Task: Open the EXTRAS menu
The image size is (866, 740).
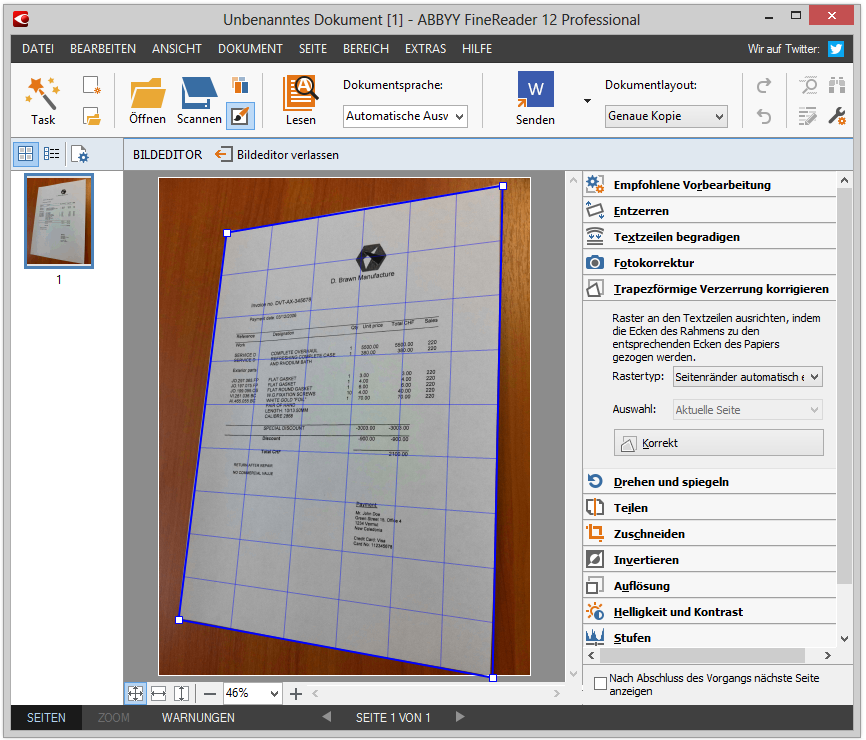Action: (425, 48)
